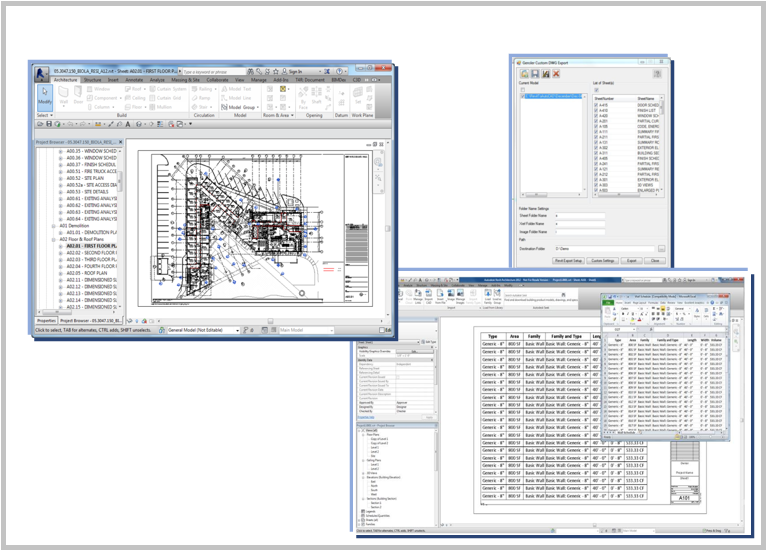Click the Mullion tool
Screen dimensions: 767x551
[x=161, y=107]
